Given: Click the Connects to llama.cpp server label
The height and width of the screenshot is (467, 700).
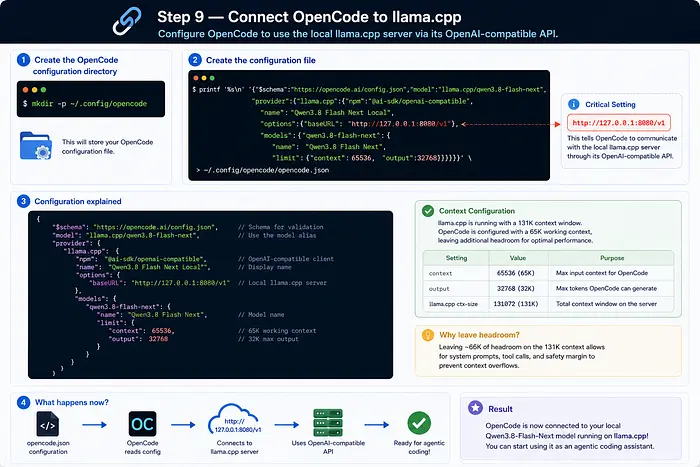Looking at the screenshot, I should [234, 447].
